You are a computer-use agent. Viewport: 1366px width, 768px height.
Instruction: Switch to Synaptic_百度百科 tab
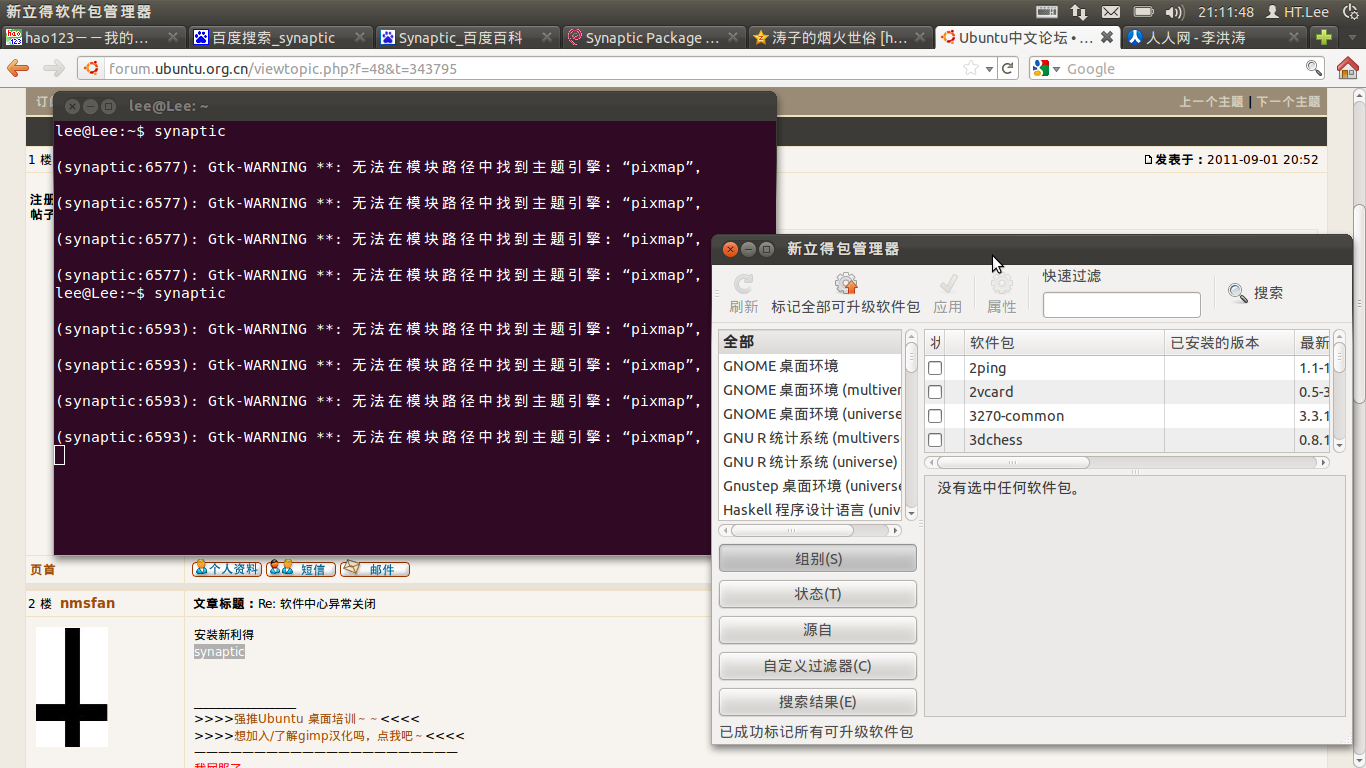[x=467, y=37]
